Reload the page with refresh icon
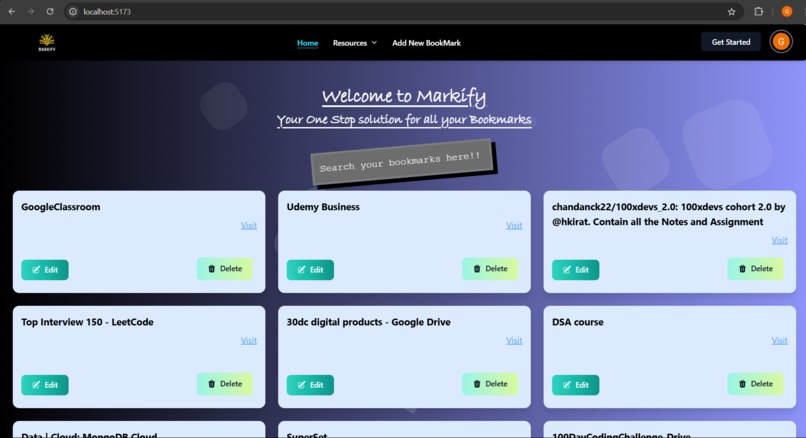The height and width of the screenshot is (438, 806). 50,11
